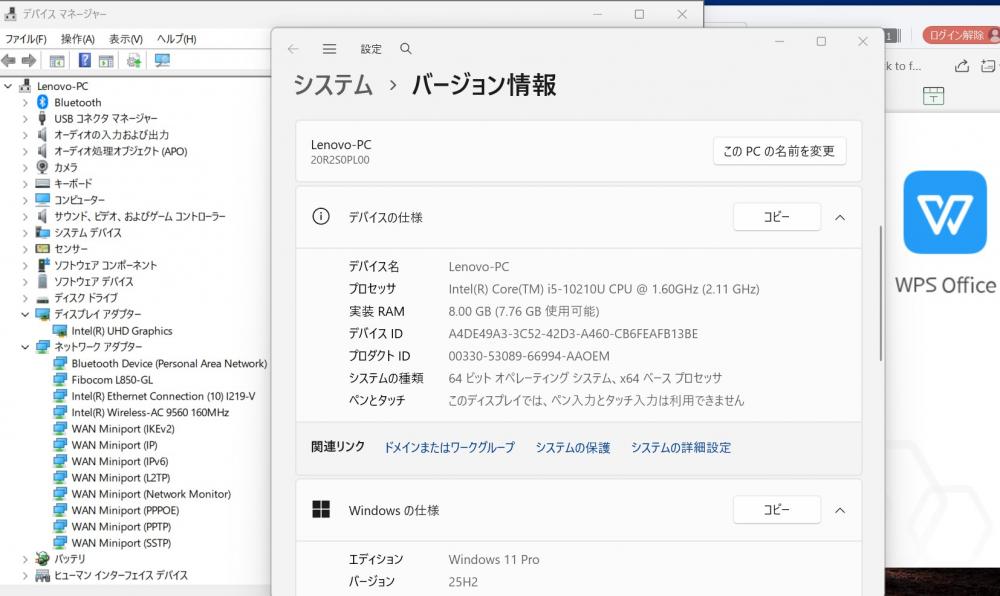Image resolution: width=1000 pixels, height=596 pixels.
Task: Click the この PC の名前を変更 button
Action: point(779,151)
